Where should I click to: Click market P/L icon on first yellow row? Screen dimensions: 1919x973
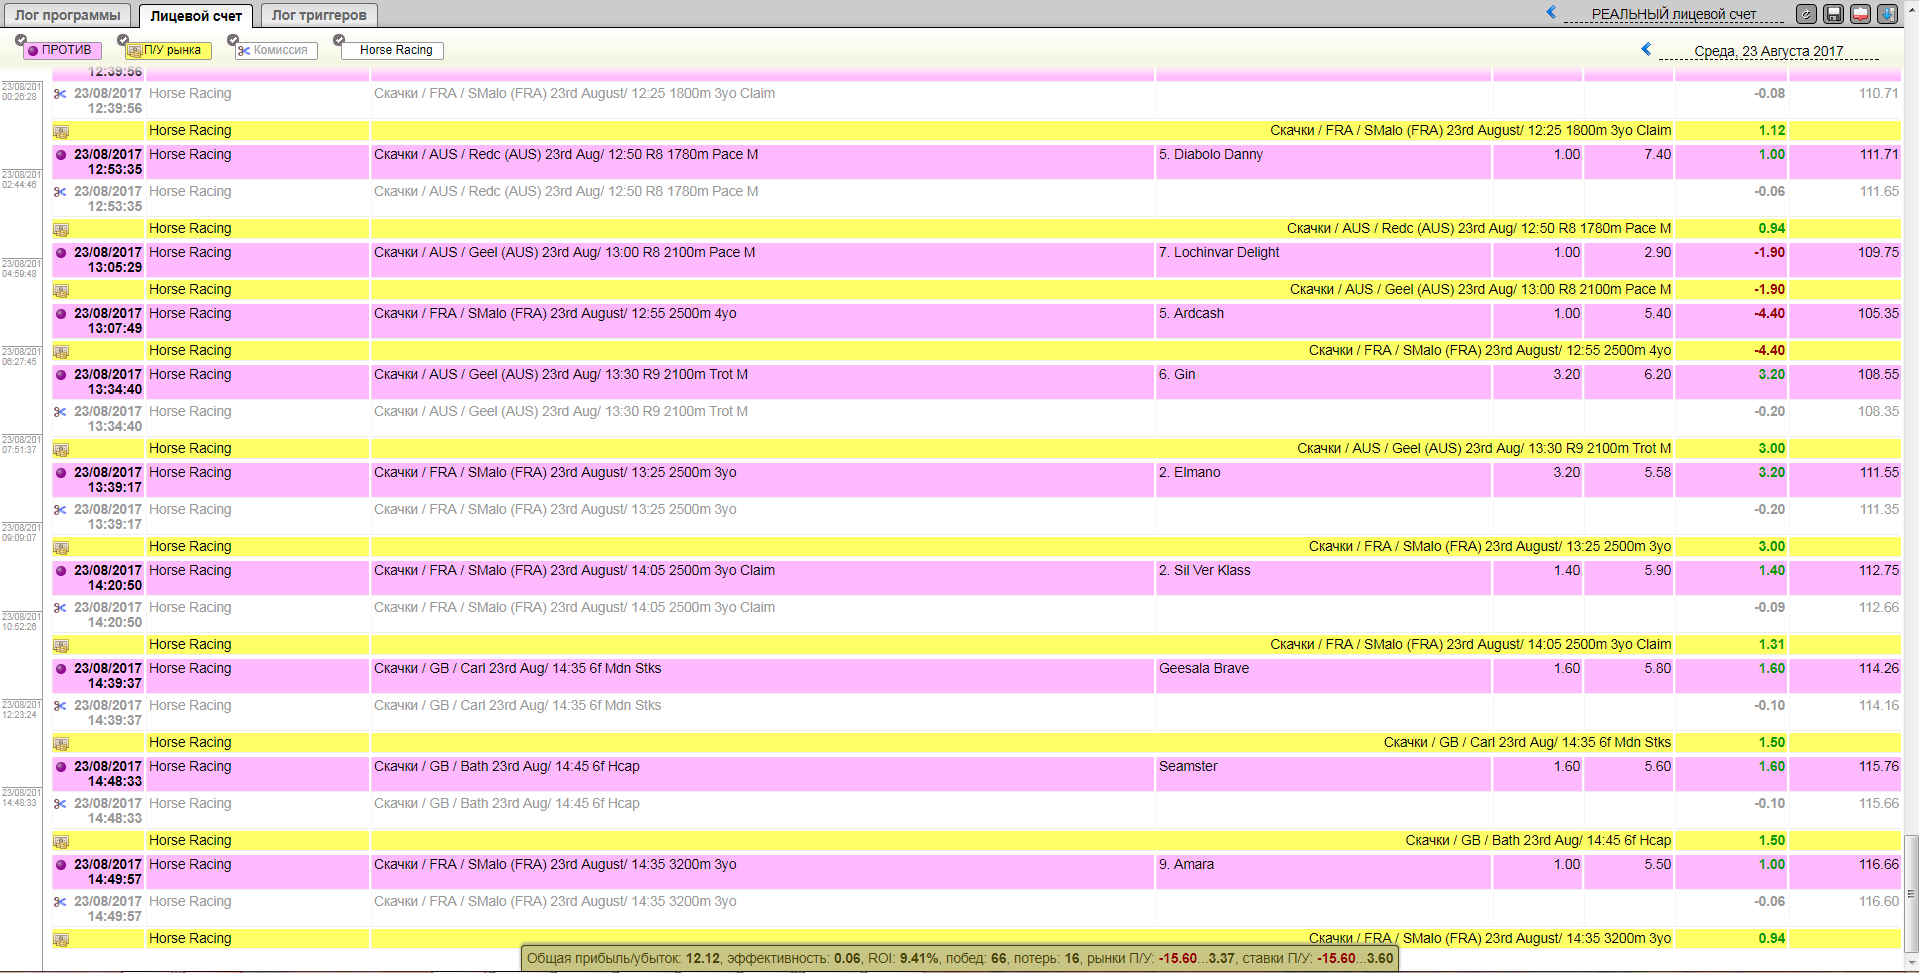(61, 131)
